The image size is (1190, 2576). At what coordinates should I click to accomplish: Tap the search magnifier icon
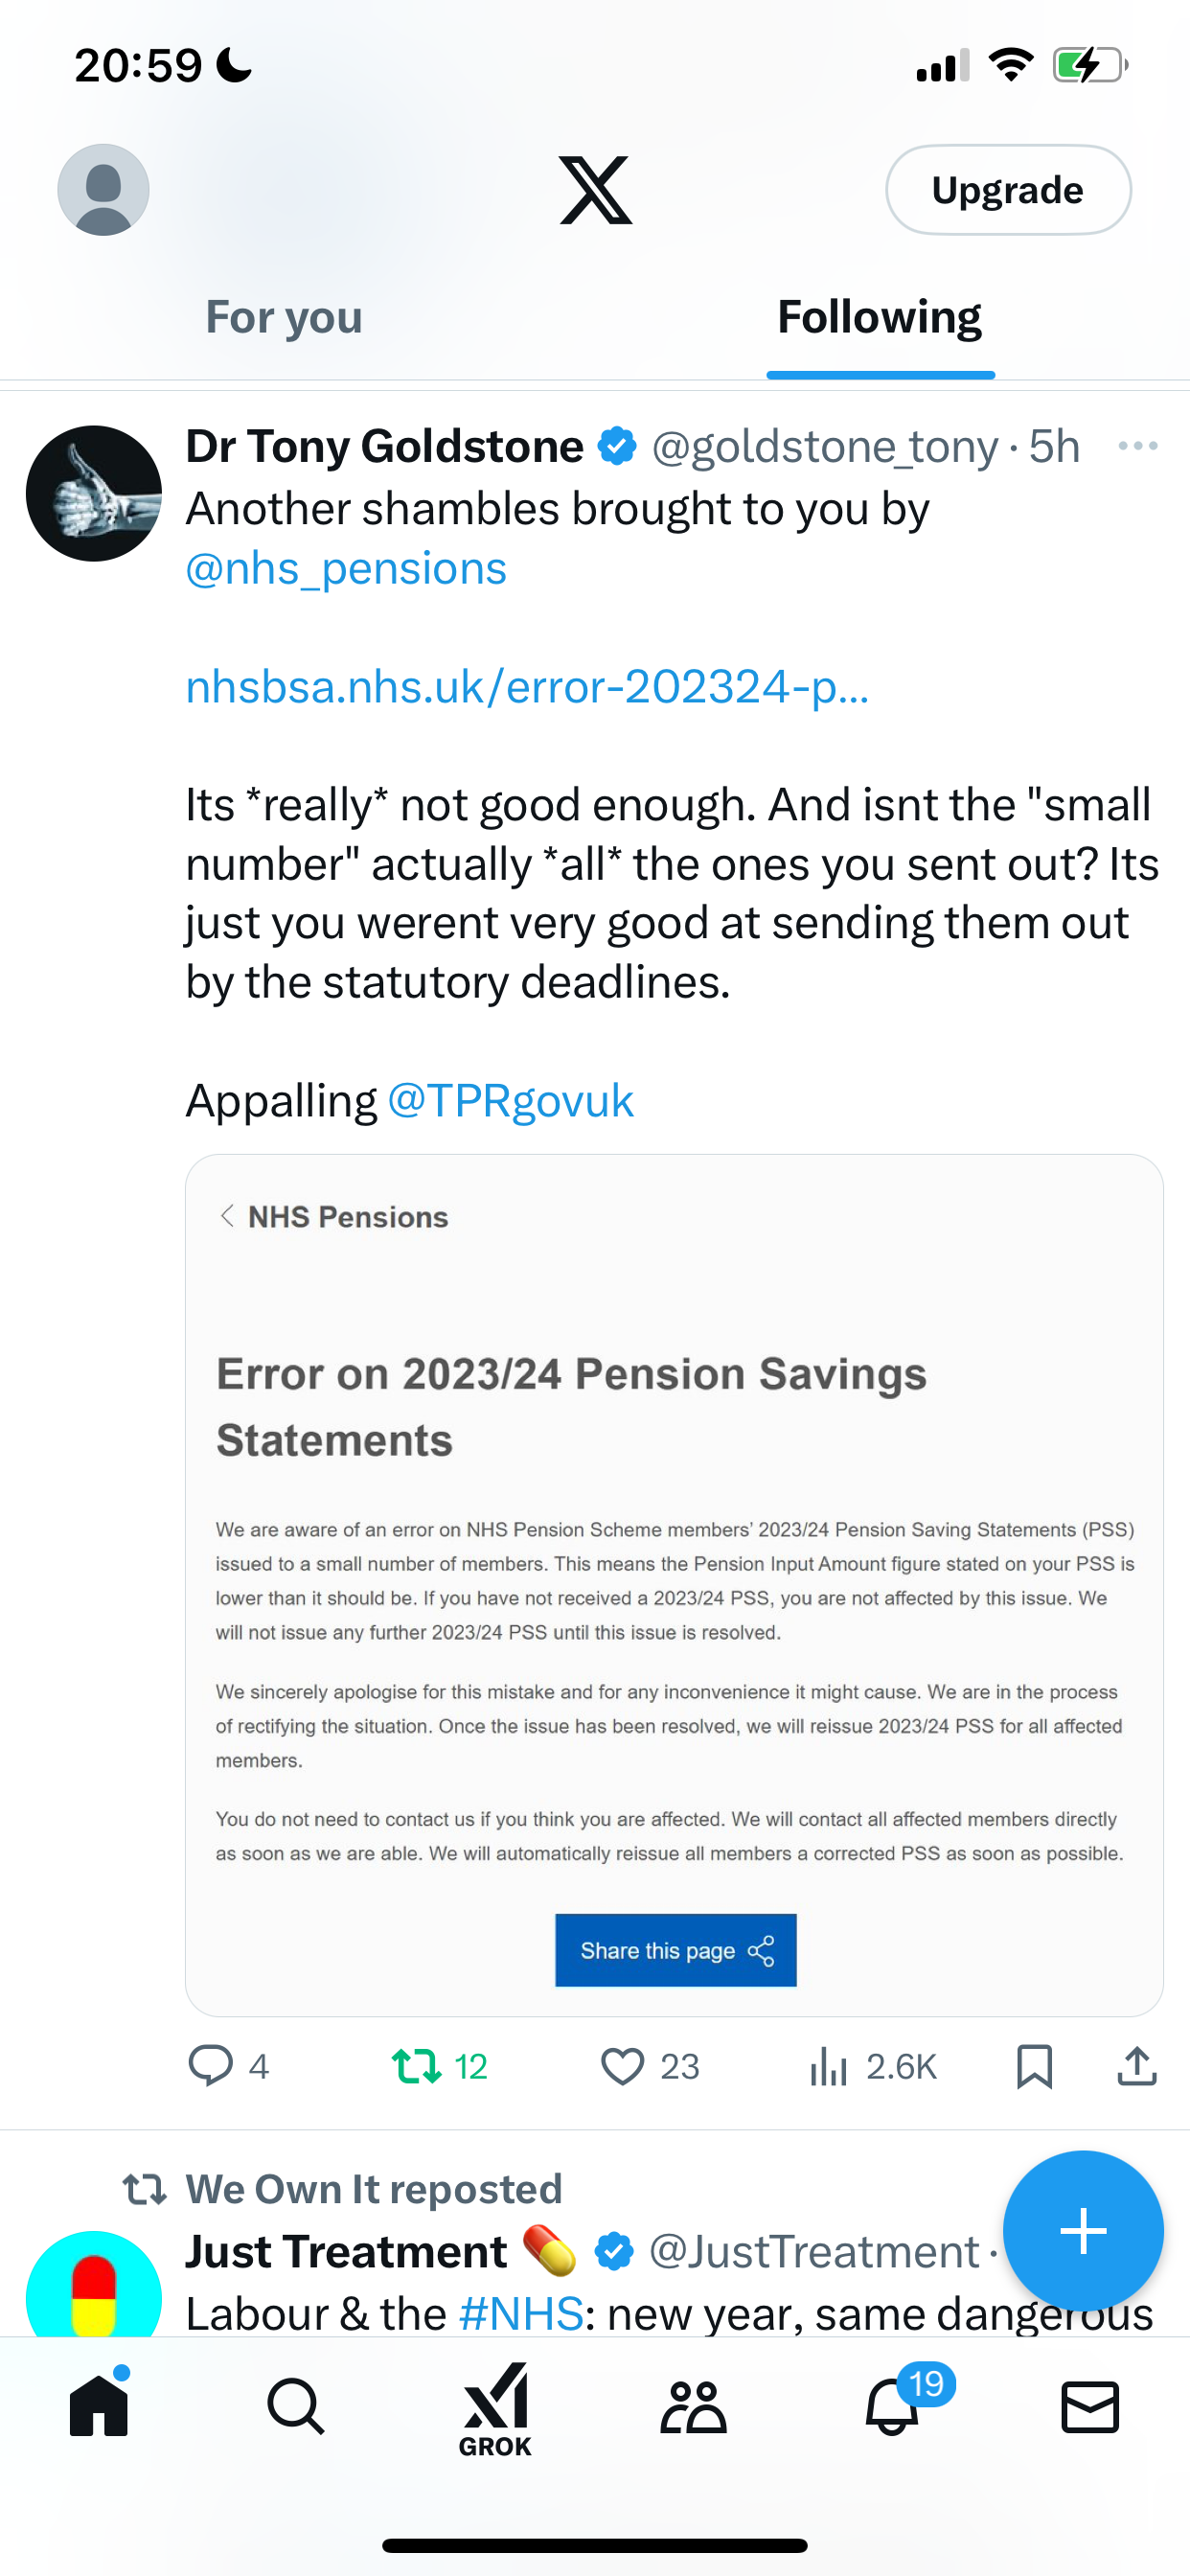(296, 2406)
